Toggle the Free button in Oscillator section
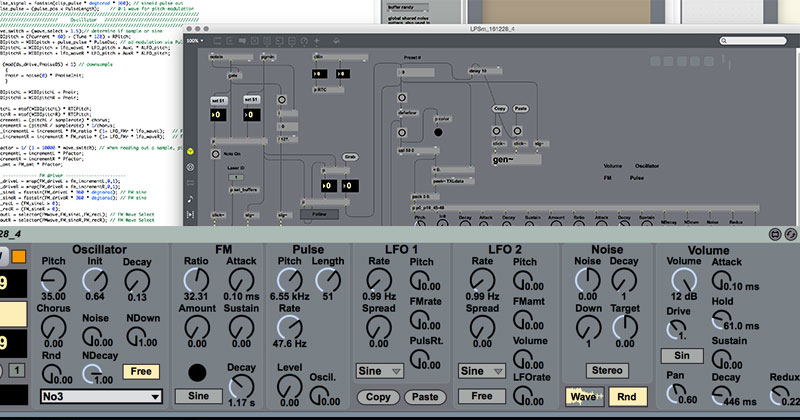This screenshot has height=420, width=800. (140, 371)
